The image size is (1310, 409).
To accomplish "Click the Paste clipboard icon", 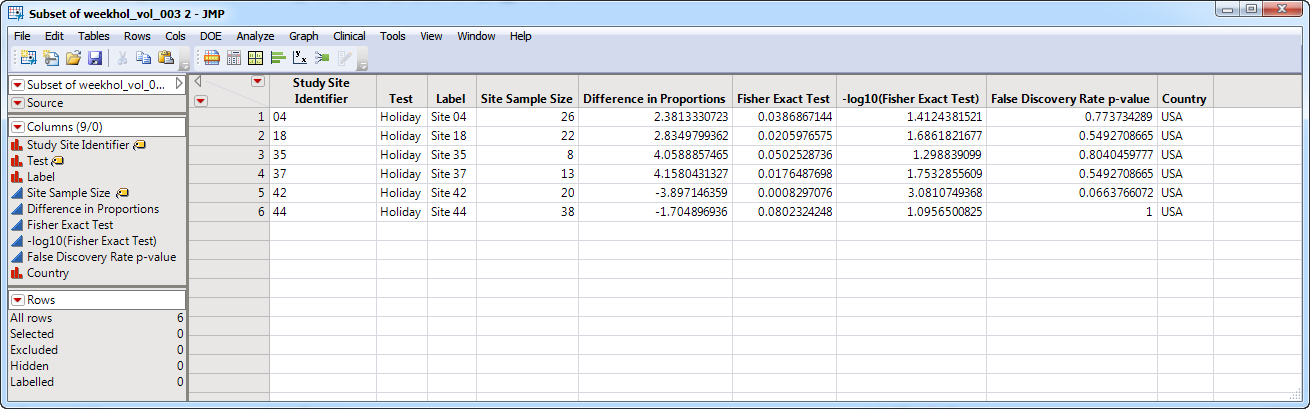I will (166, 58).
